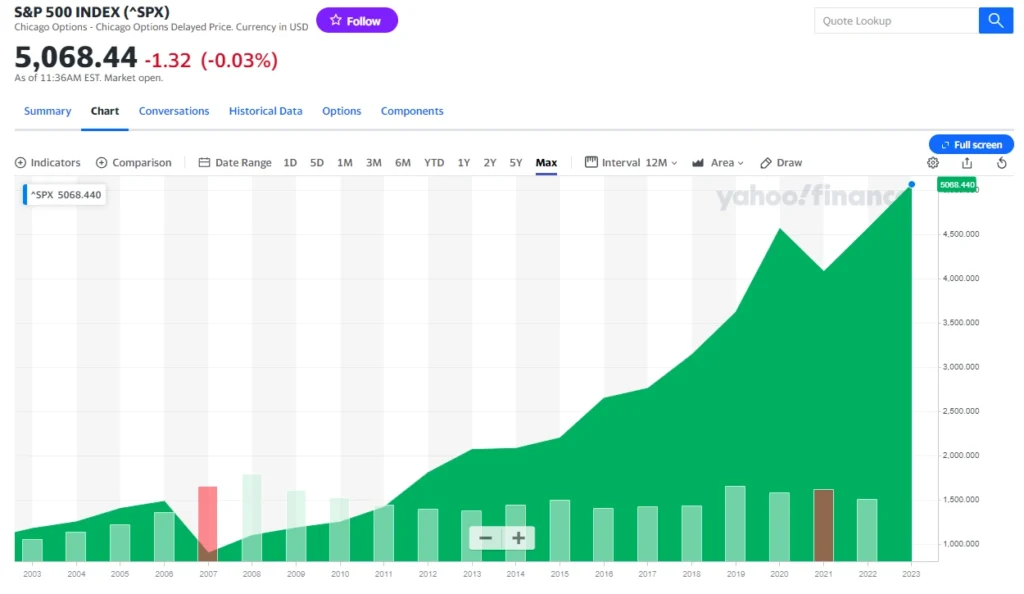The width and height of the screenshot is (1024, 594).
Task: Click the search magnifier button
Action: tap(995, 21)
